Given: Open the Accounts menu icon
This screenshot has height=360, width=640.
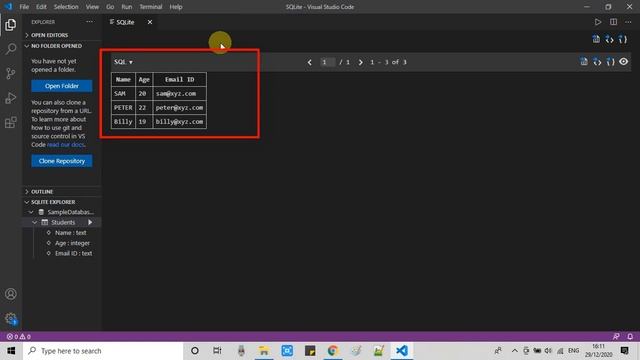Looking at the screenshot, I should 11,294.
